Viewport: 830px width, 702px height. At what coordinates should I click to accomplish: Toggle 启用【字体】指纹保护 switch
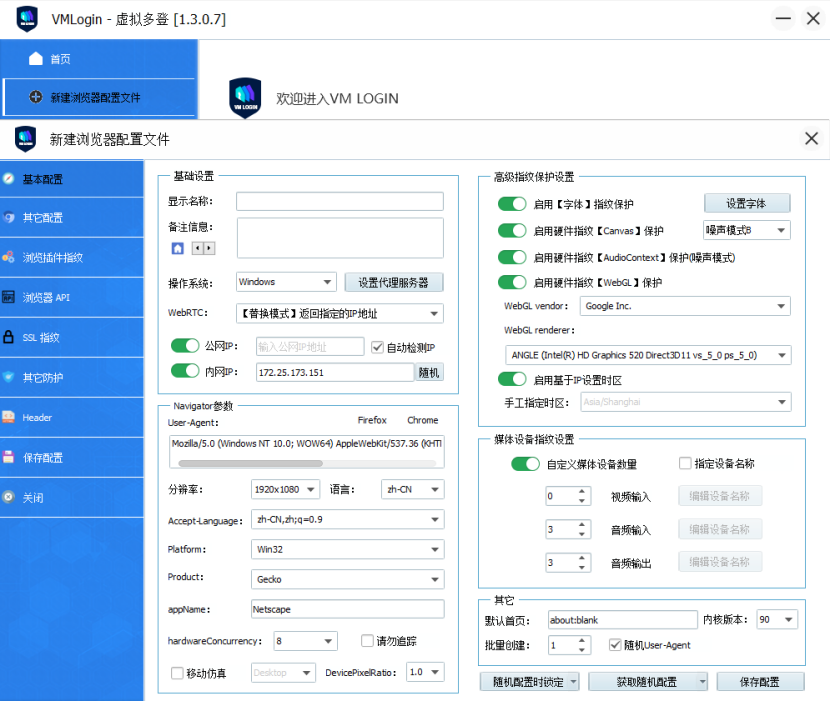point(511,201)
